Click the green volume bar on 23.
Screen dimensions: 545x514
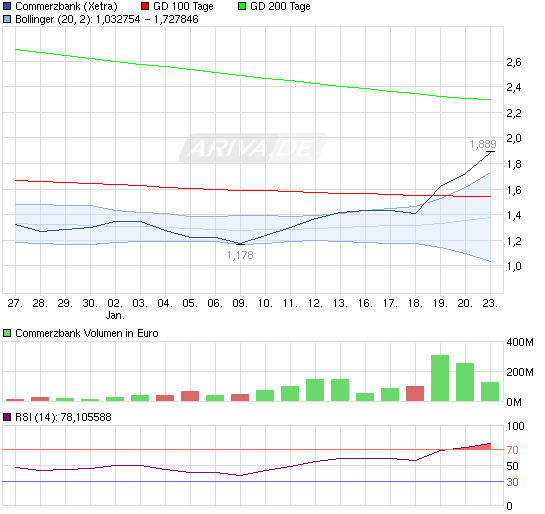[x=490, y=392]
